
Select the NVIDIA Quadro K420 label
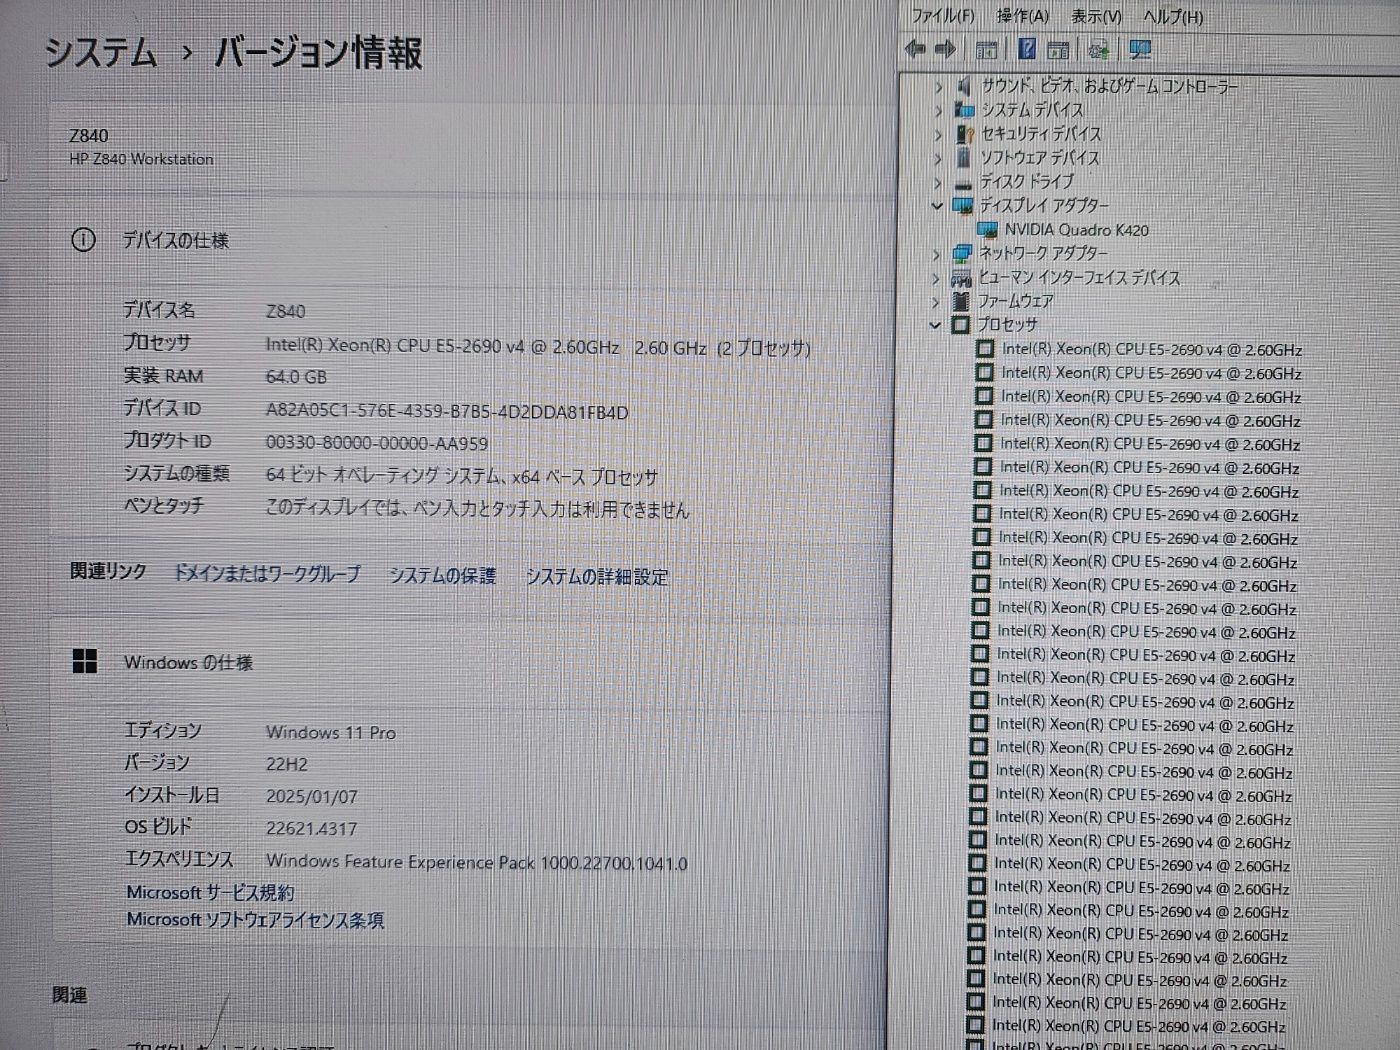pyautogui.click(x=1076, y=230)
